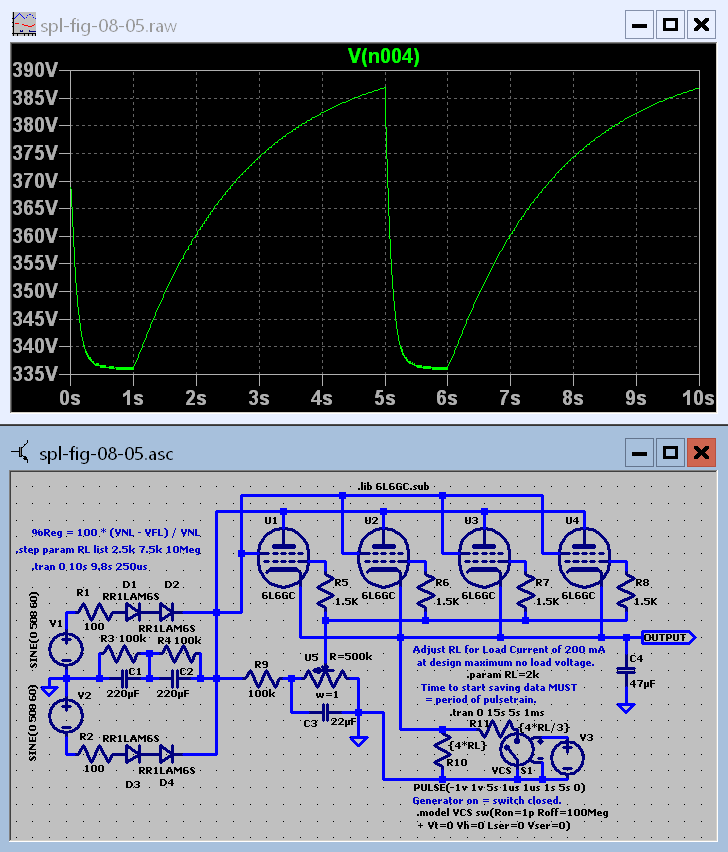Select the R9 100k resistor
Image resolution: width=728 pixels, height=852 pixels.
[x=262, y=678]
